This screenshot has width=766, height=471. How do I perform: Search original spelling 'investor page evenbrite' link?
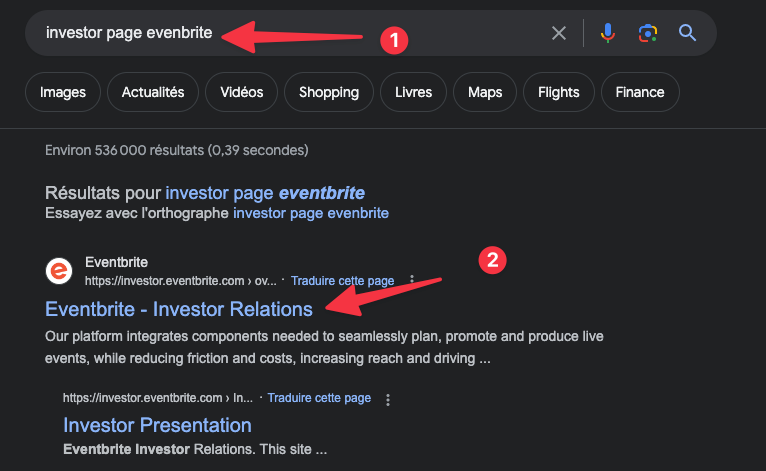311,214
